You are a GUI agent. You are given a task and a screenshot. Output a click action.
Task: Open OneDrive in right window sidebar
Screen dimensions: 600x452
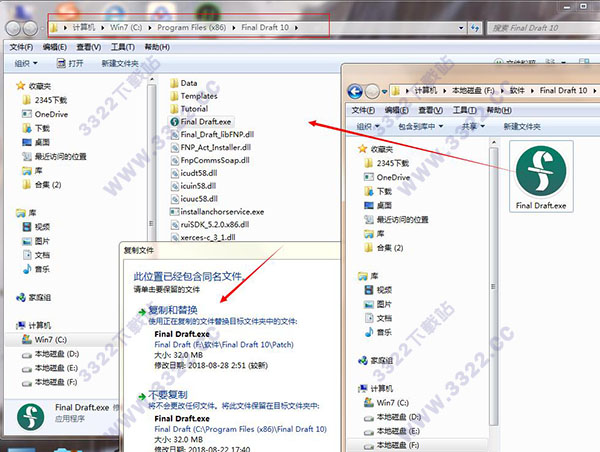[x=387, y=177]
